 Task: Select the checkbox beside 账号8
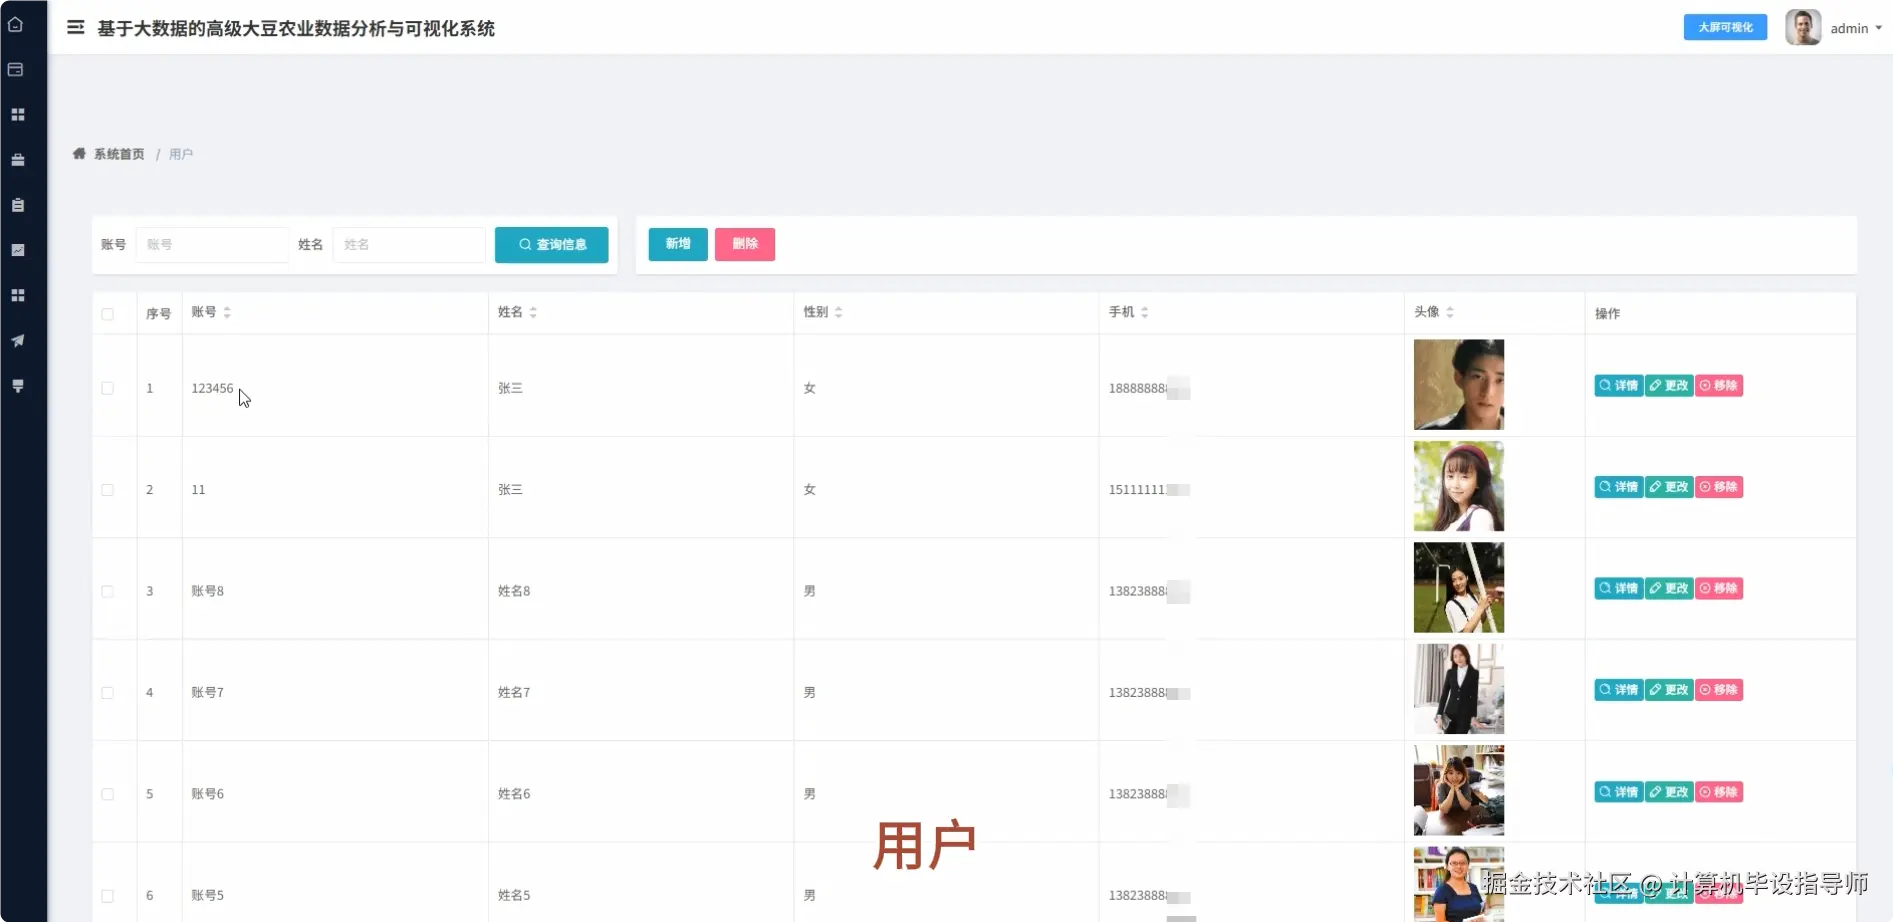coord(108,591)
